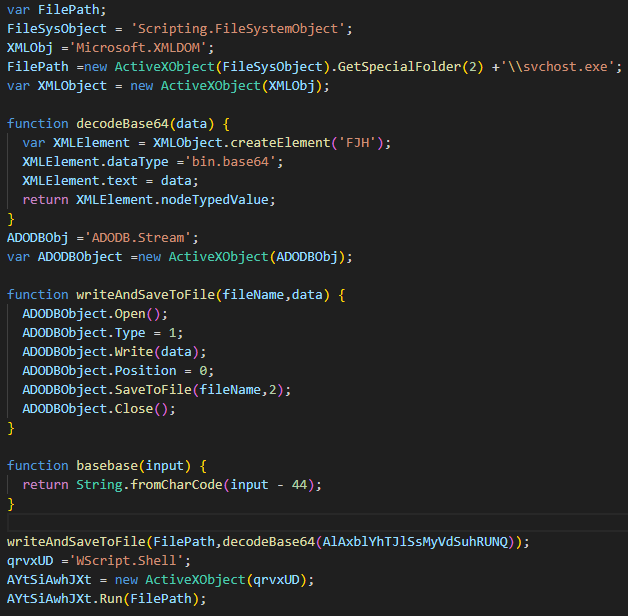Screen dimensions: 628x616
Task: Click 'new ActiveXObject(qrvxUD)' expression
Action: 211,580
